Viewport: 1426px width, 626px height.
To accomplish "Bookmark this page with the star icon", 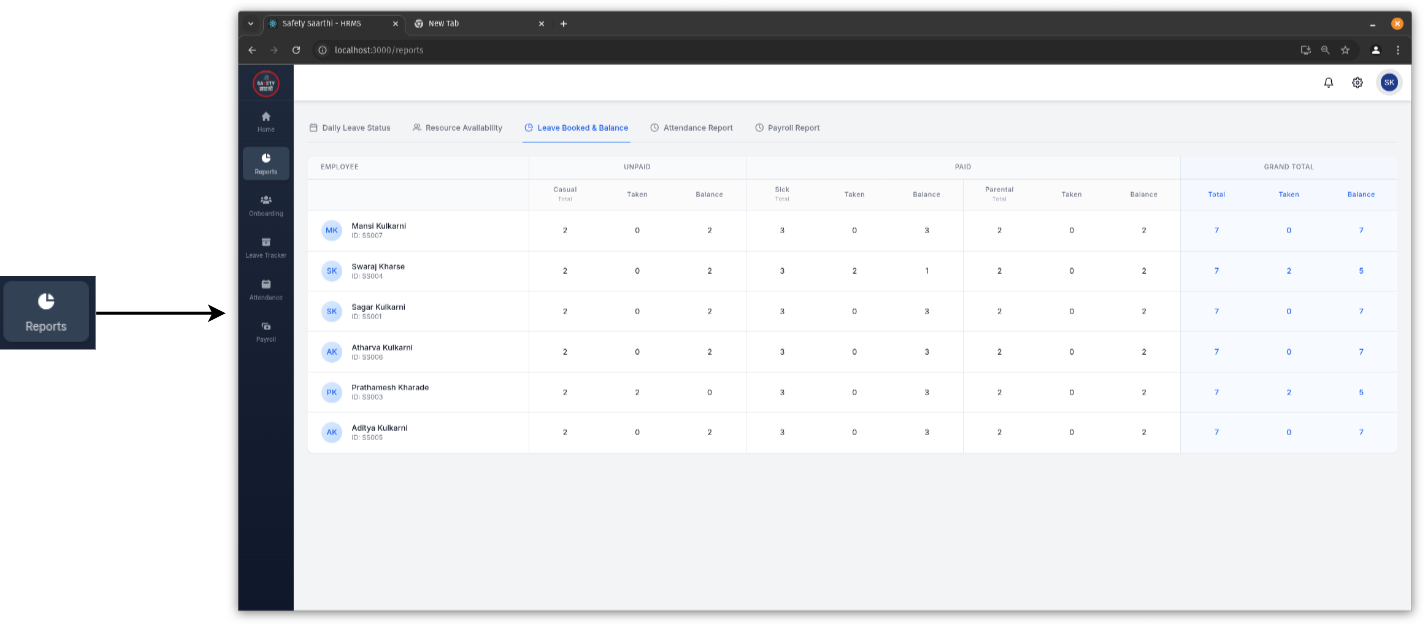I will (x=1345, y=50).
